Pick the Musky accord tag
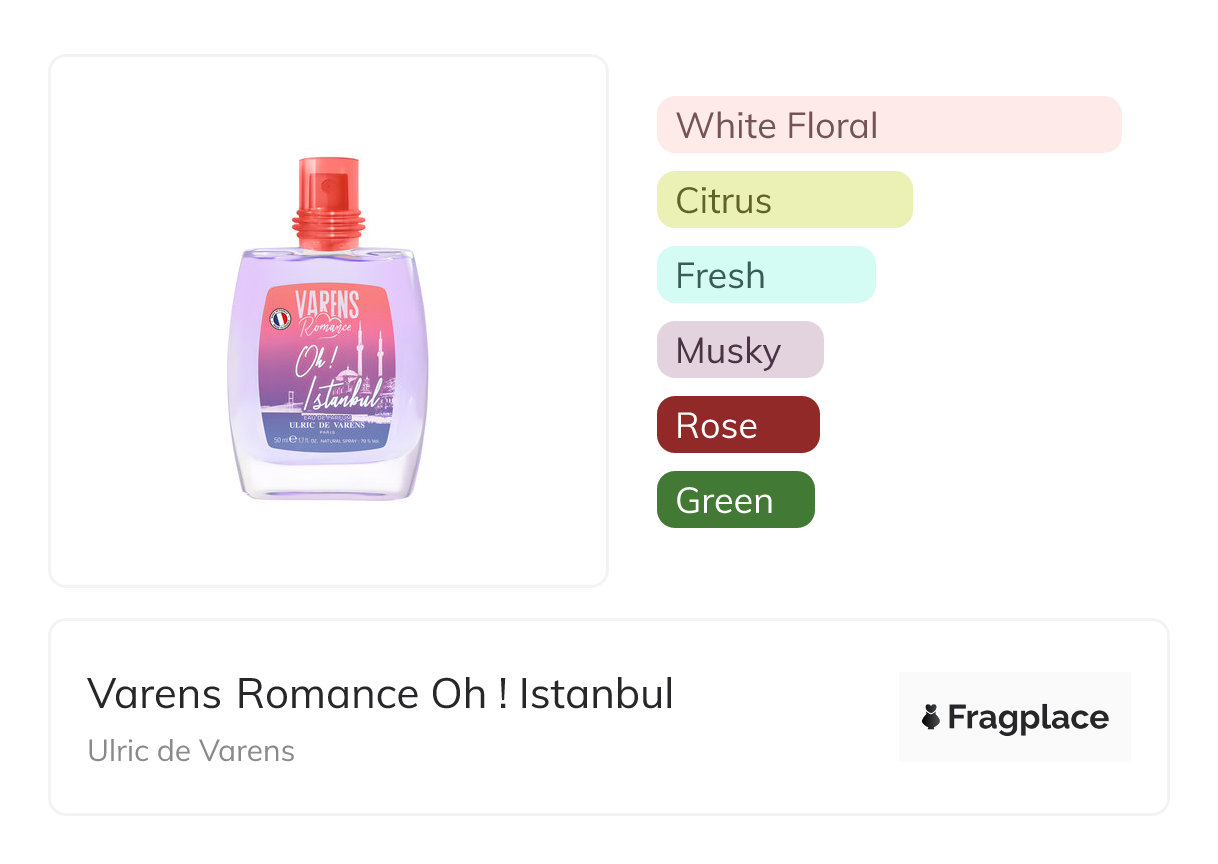1218x864 pixels. 739,350
